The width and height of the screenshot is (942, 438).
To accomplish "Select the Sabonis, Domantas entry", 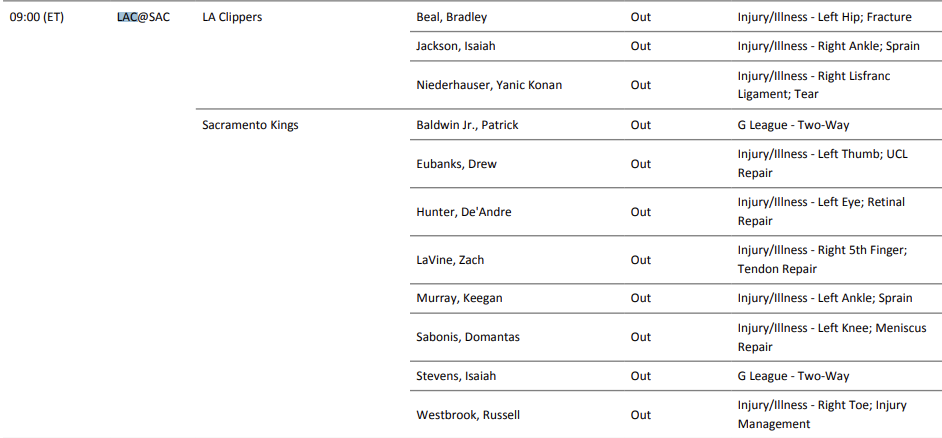I will tap(467, 337).
